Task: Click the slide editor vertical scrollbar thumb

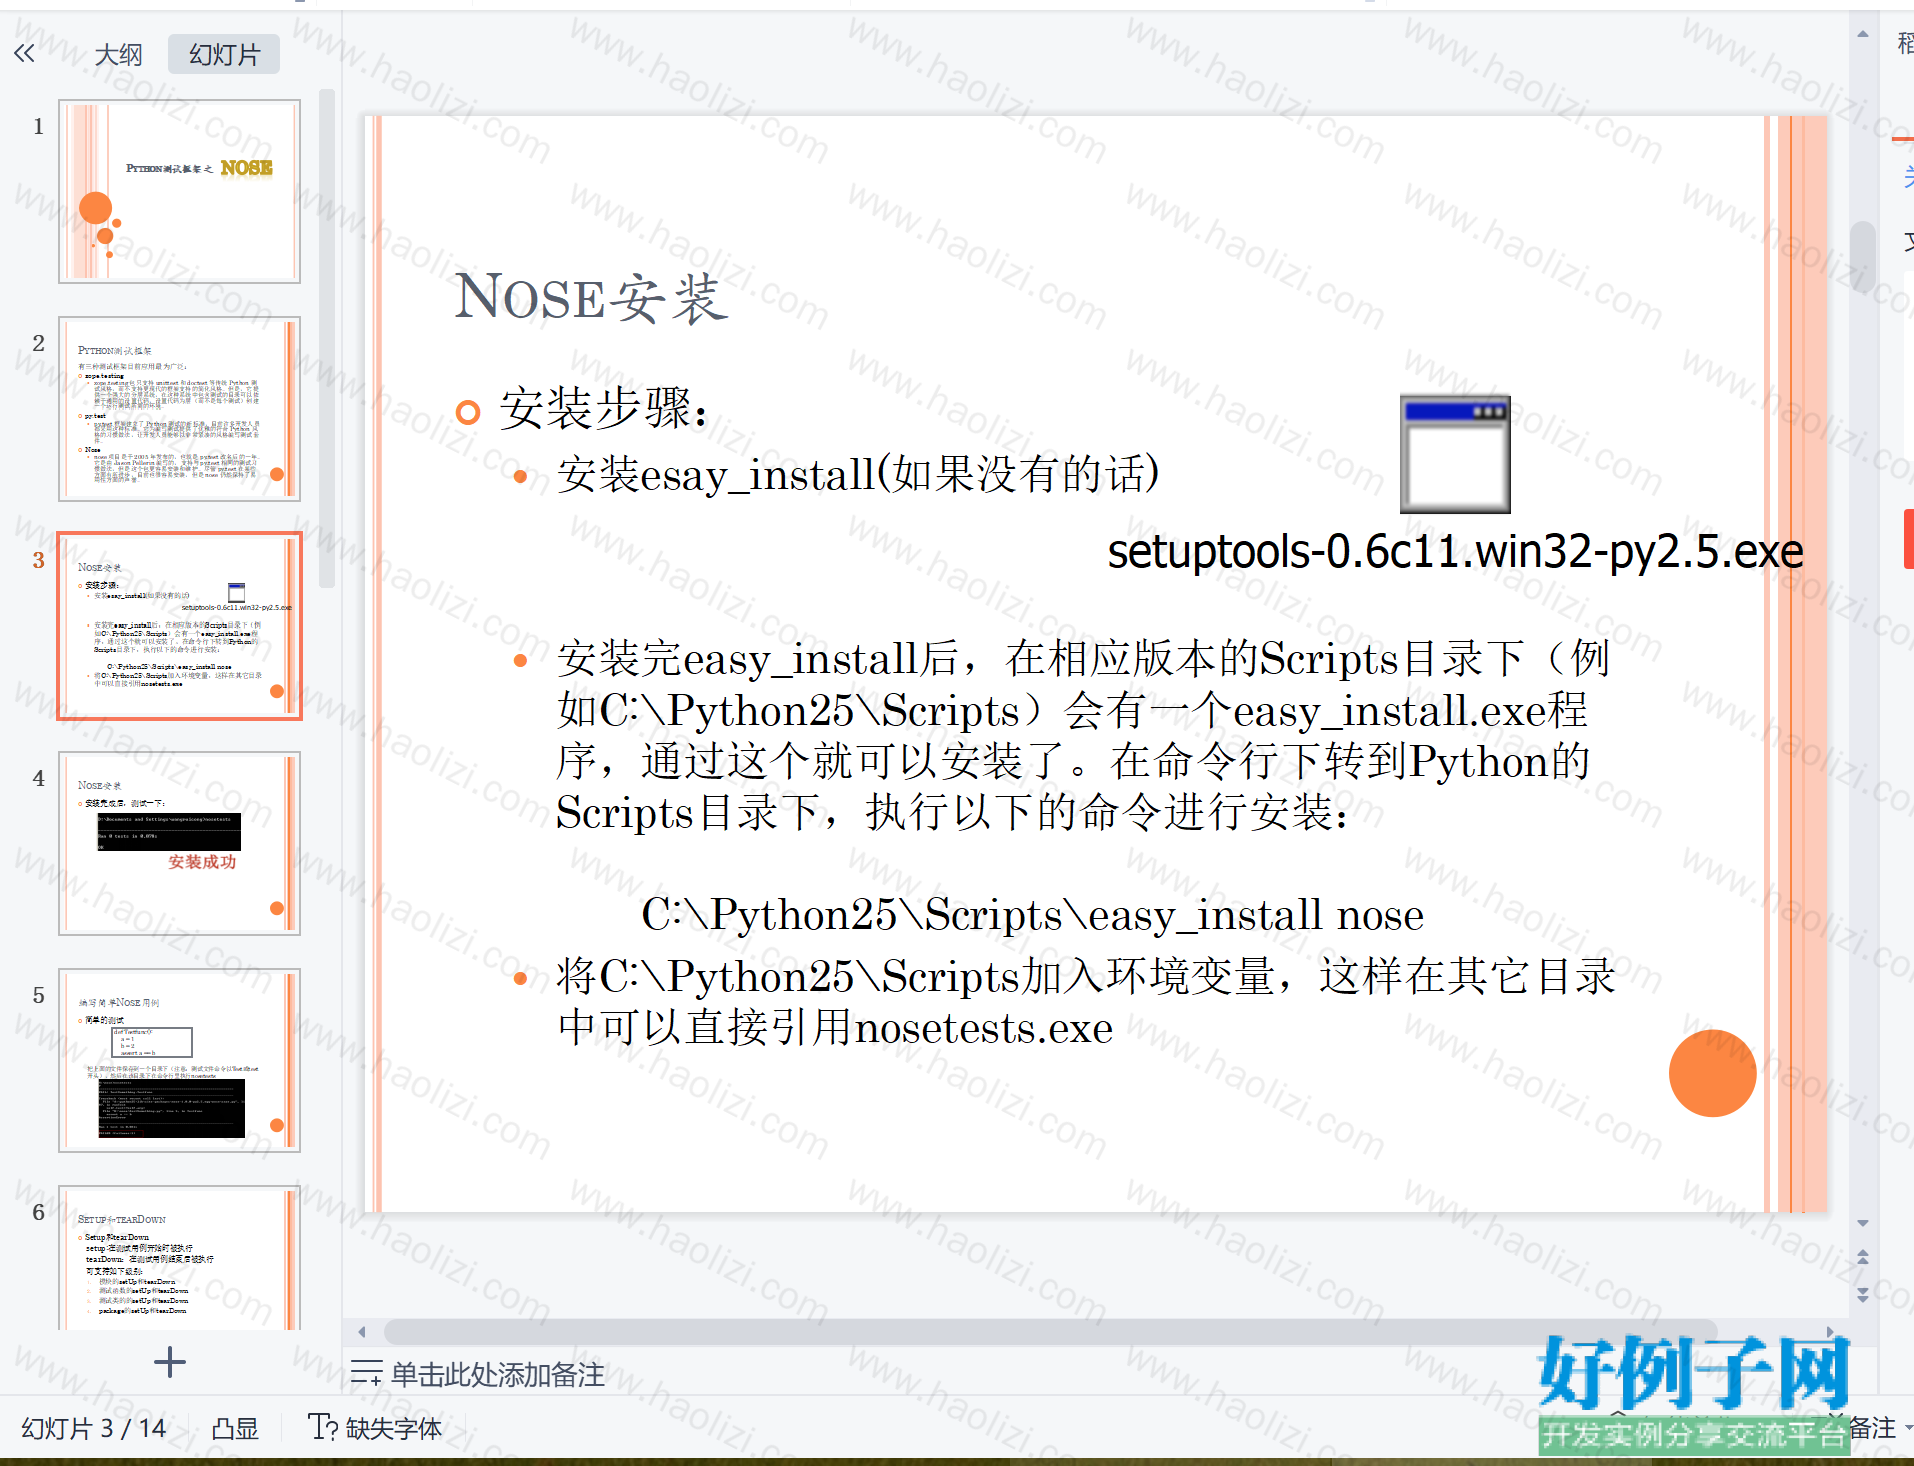Action: tap(1862, 255)
